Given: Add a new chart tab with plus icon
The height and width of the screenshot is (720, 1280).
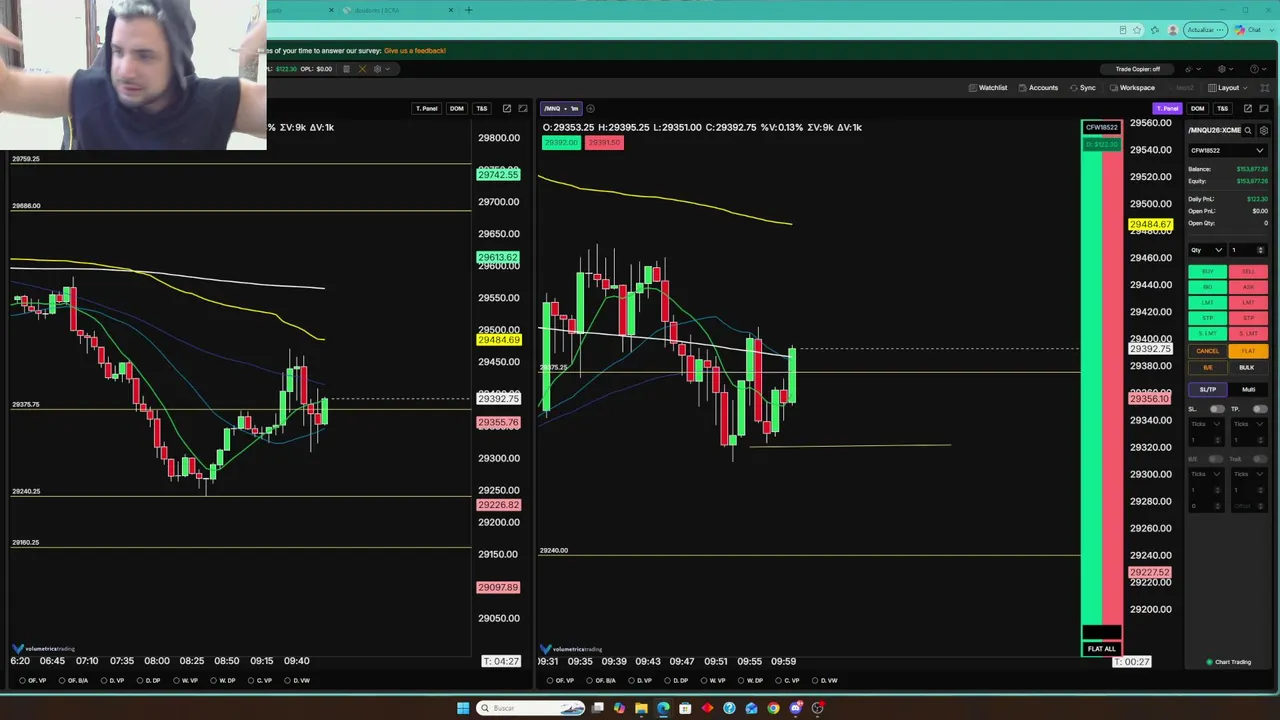Looking at the screenshot, I should [x=590, y=108].
